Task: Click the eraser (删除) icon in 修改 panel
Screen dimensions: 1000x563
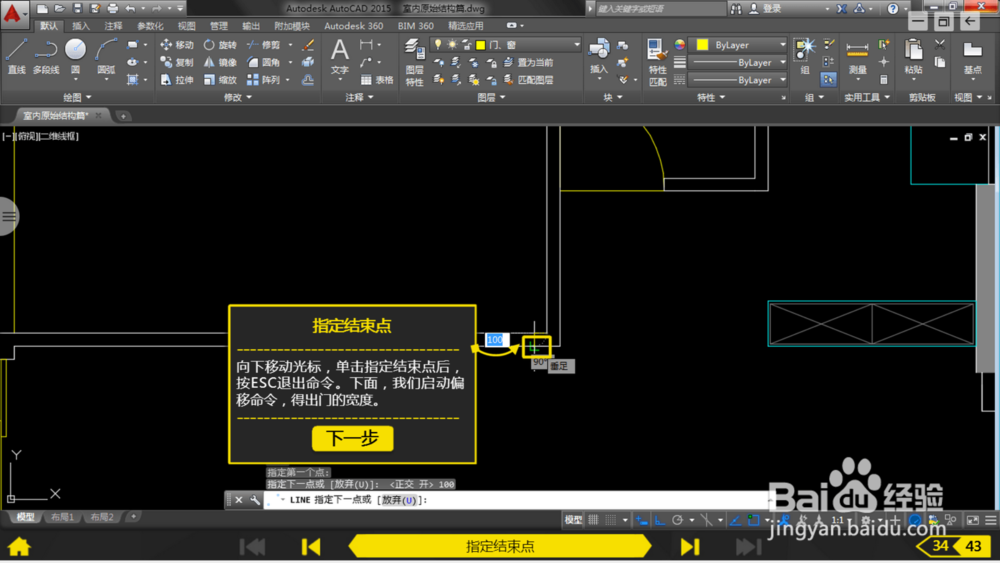Action: point(308,45)
